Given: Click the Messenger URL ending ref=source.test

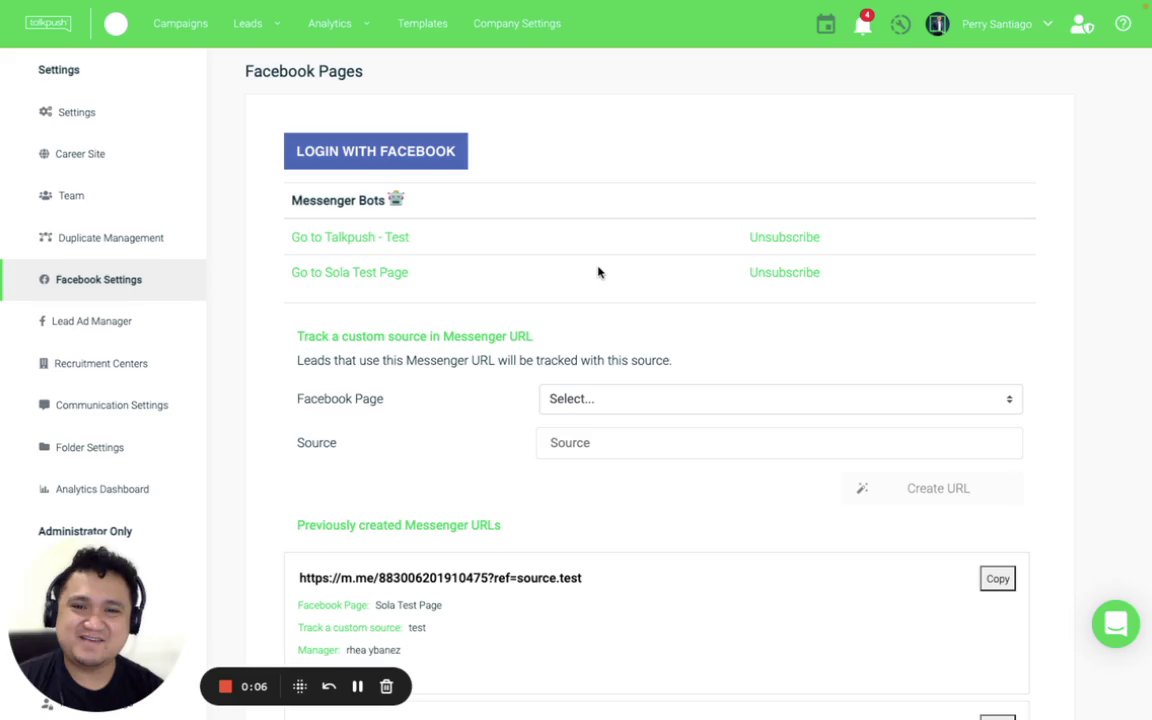Looking at the screenshot, I should click(x=440, y=577).
